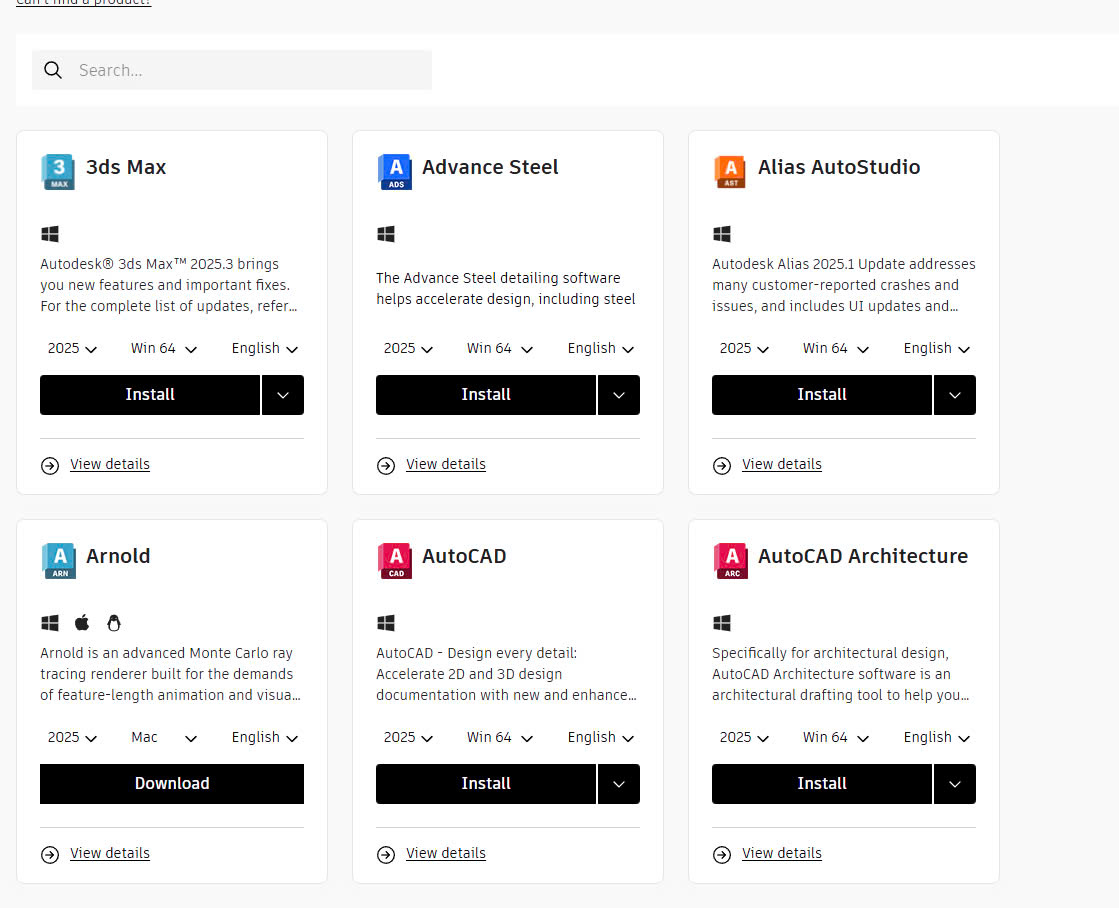Open Advance Steel English language dropdown

click(x=600, y=348)
